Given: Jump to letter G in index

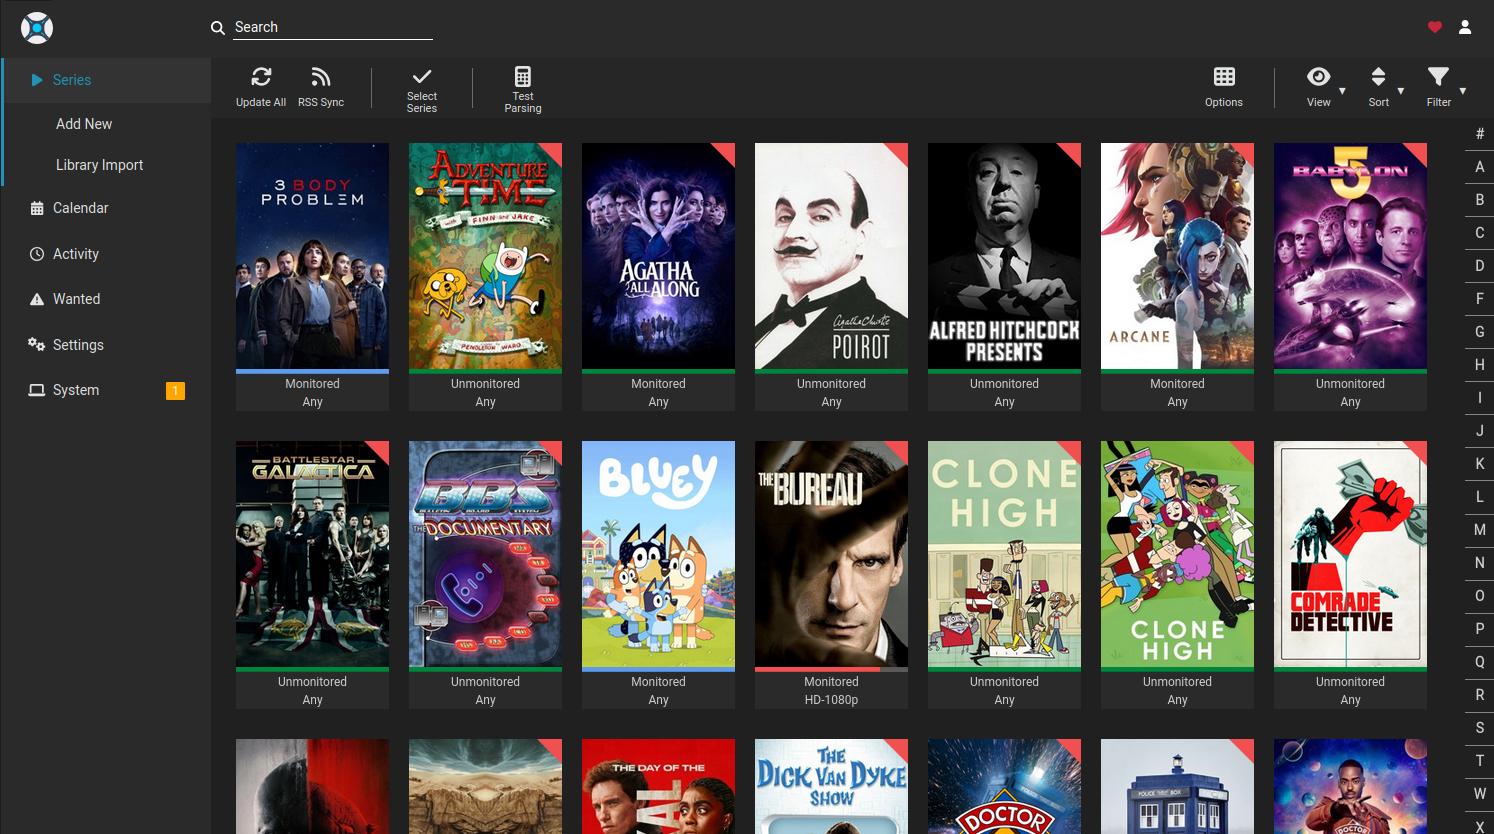Looking at the screenshot, I should click(x=1480, y=332).
